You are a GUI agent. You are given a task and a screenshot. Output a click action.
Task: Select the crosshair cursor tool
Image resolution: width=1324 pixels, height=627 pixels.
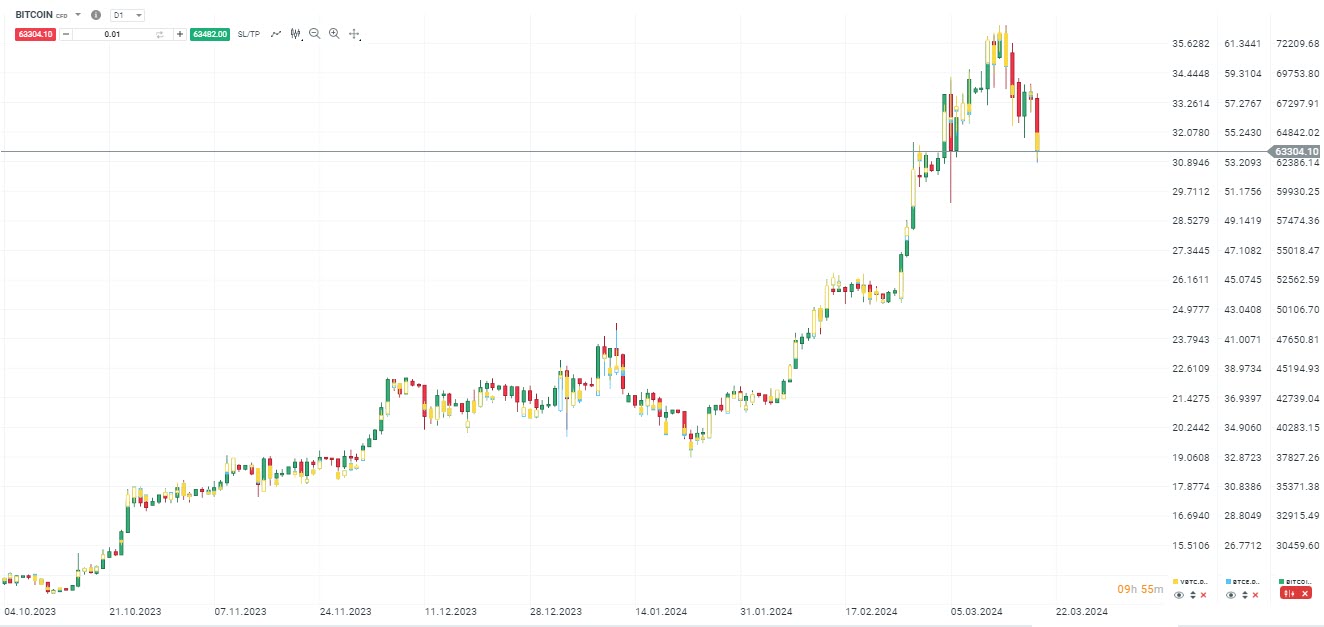(354, 34)
